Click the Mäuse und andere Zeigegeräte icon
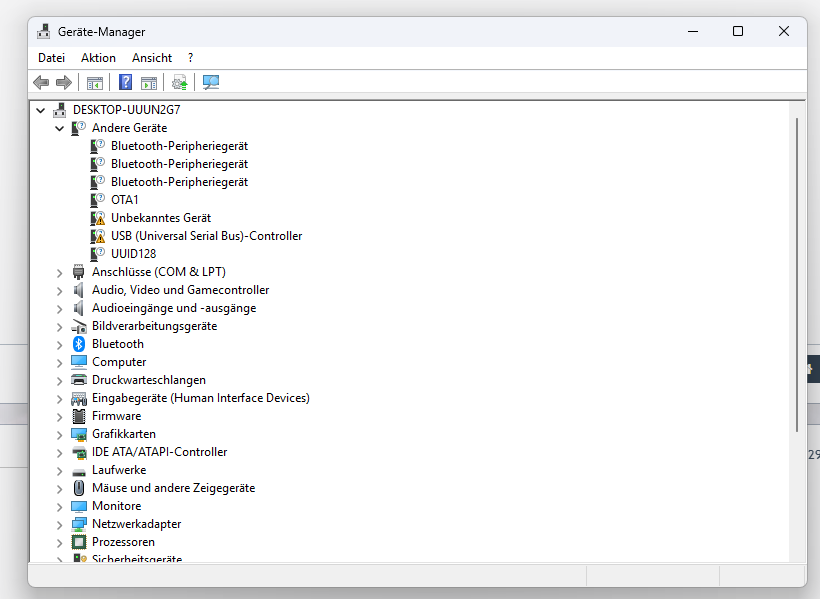This screenshot has width=820, height=599. click(79, 488)
